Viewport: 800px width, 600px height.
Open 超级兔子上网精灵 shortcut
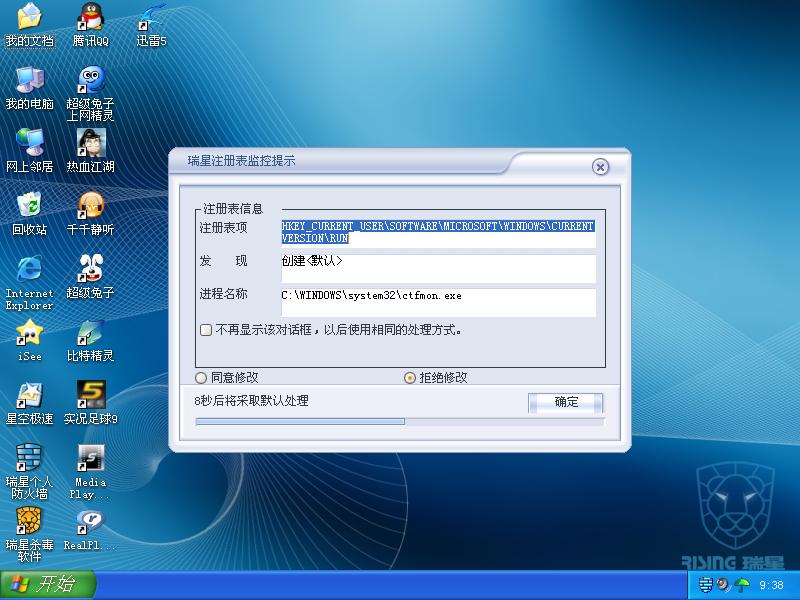click(x=90, y=94)
